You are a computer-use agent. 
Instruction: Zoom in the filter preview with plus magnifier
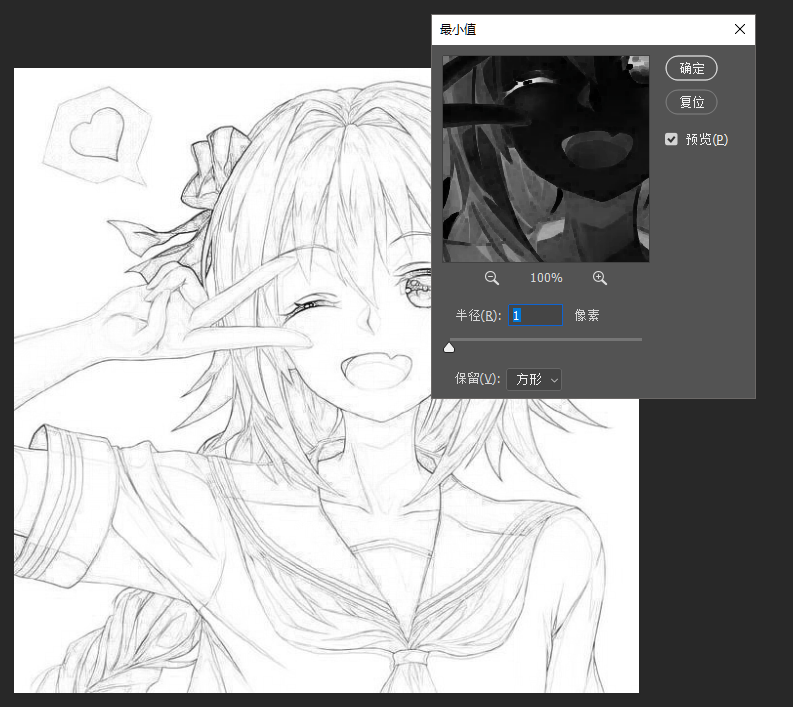click(600, 278)
